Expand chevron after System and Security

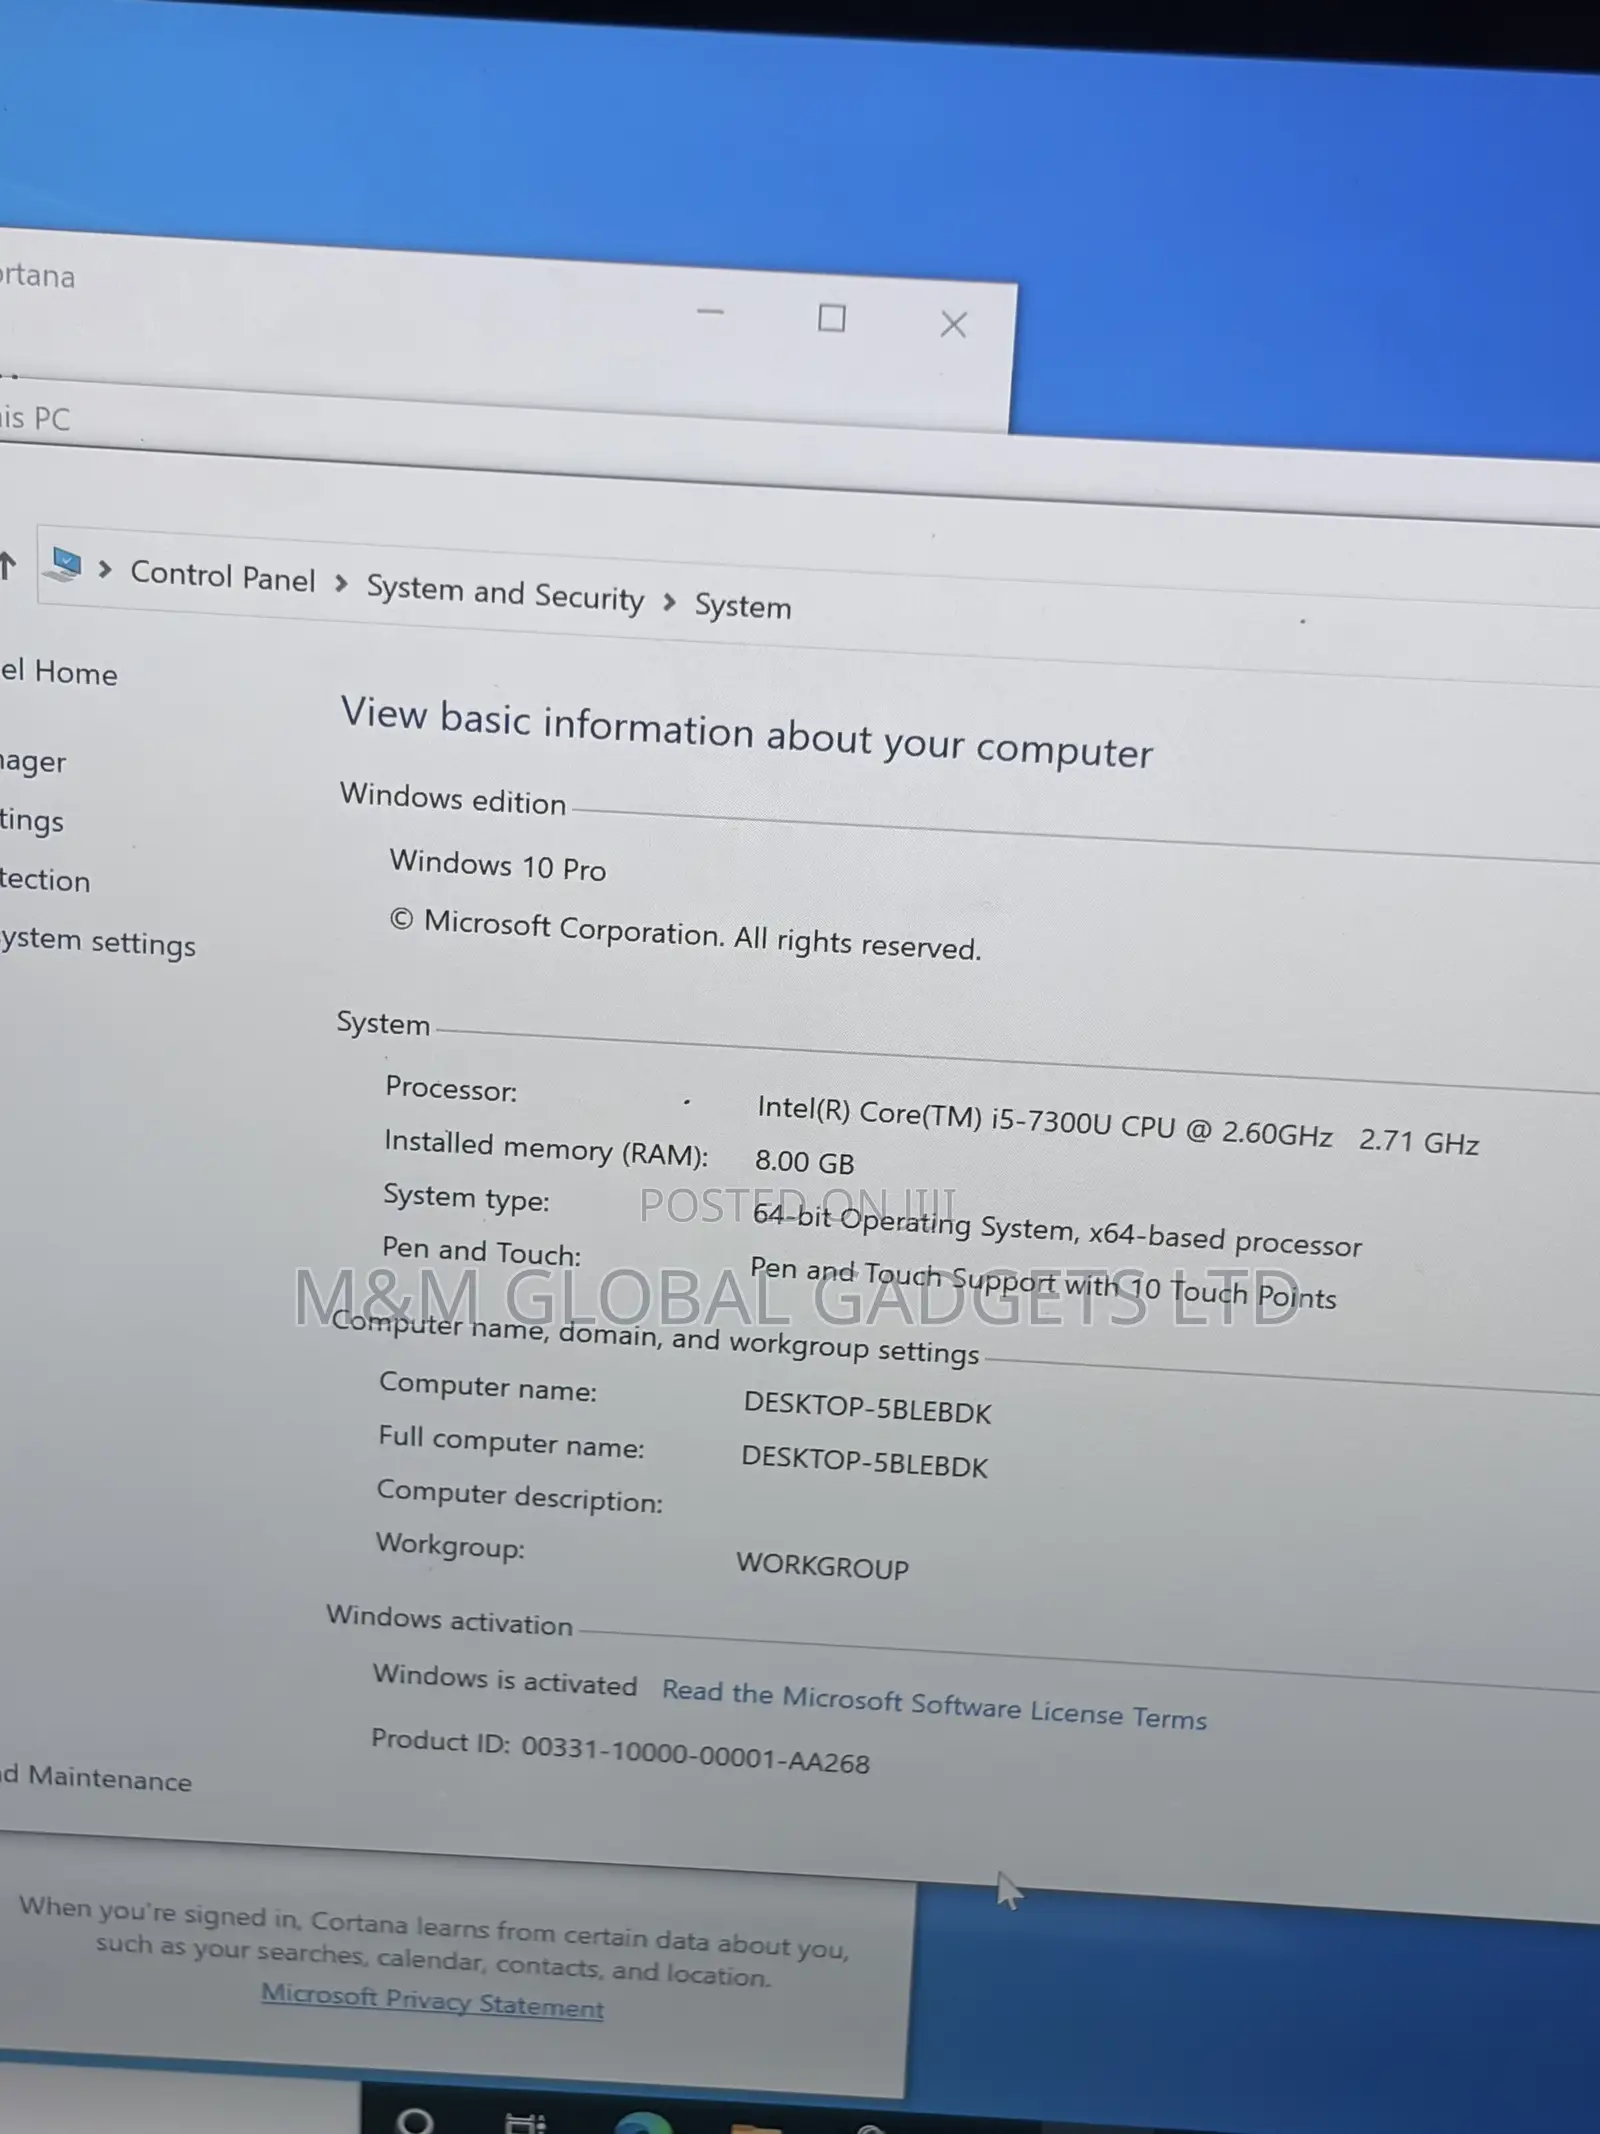[x=670, y=601]
